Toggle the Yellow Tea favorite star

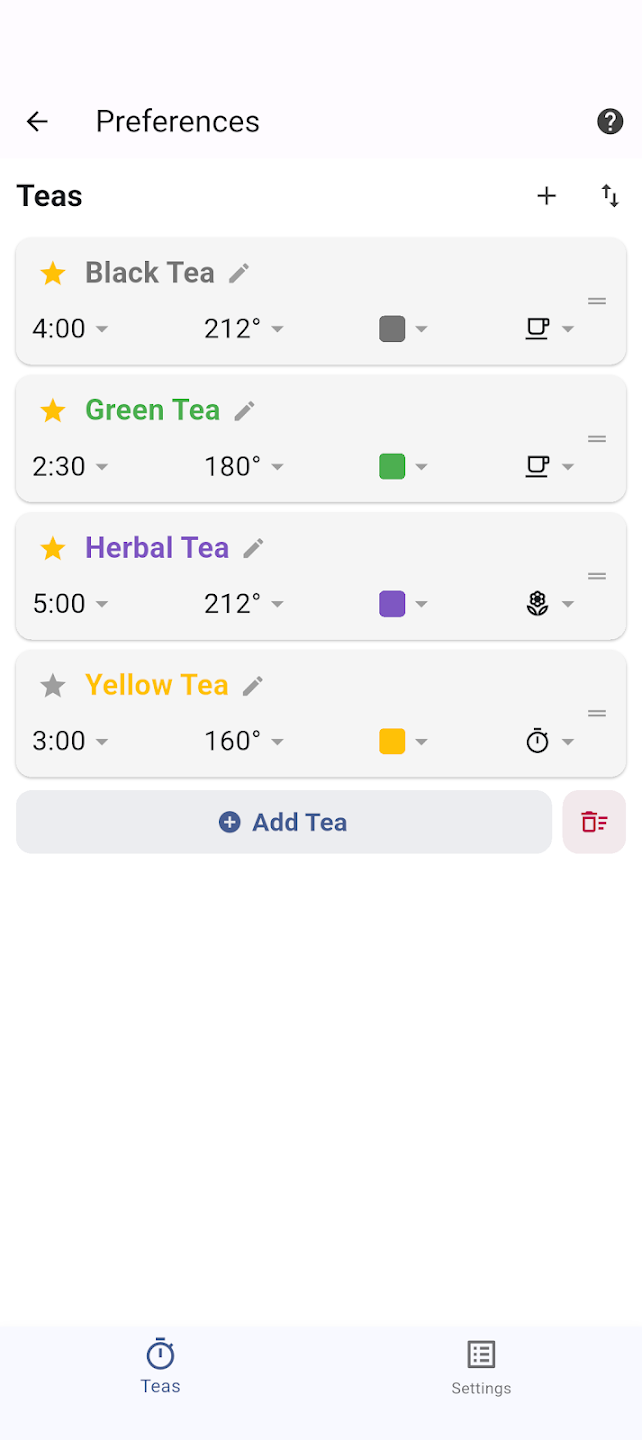(x=53, y=686)
